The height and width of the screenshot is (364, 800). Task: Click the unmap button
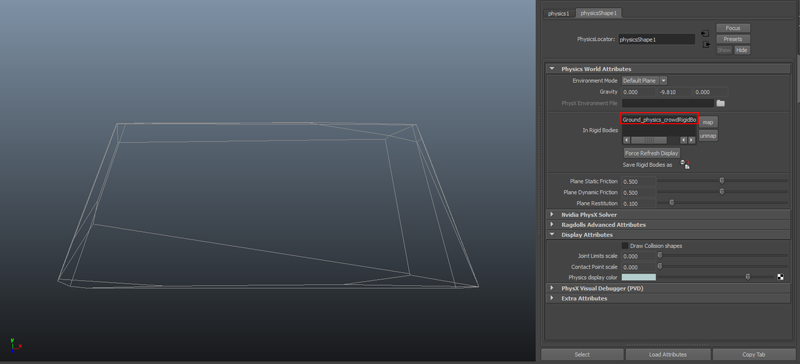click(x=708, y=136)
